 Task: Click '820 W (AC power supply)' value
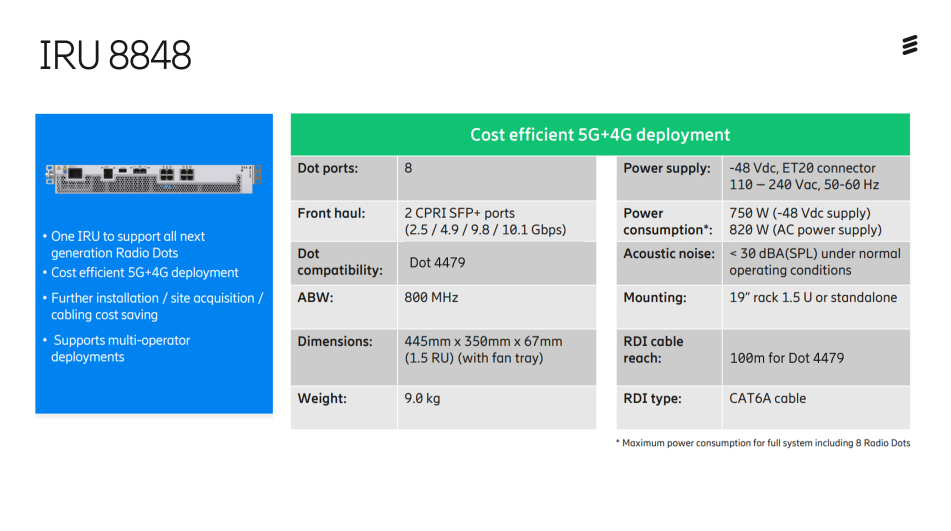805,230
